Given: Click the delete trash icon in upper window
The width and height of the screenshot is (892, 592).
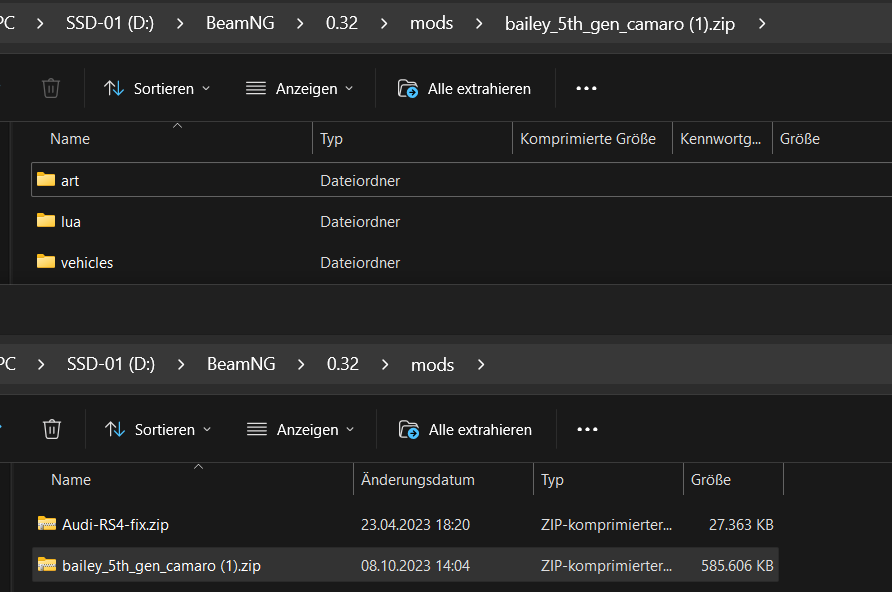Looking at the screenshot, I should coord(51,88).
